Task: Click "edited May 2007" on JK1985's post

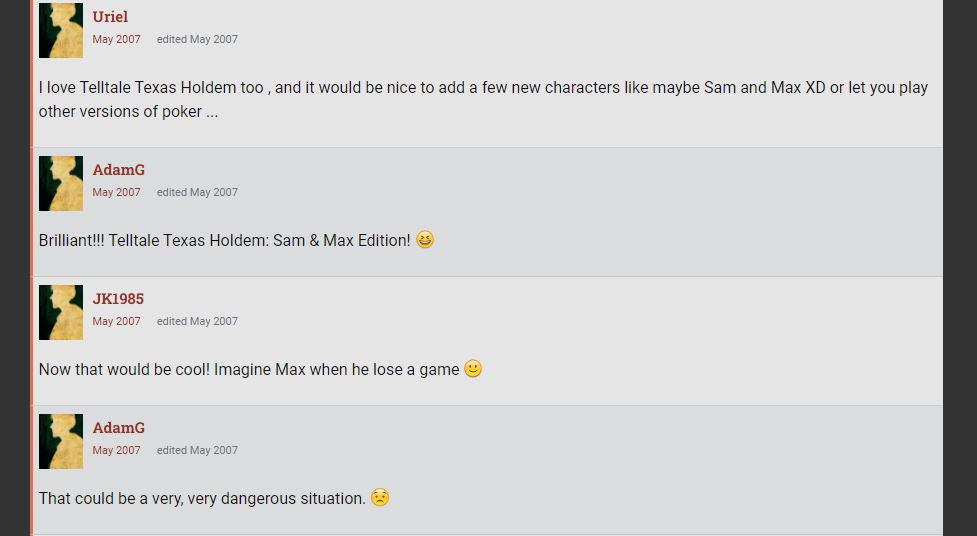Action: coord(197,322)
